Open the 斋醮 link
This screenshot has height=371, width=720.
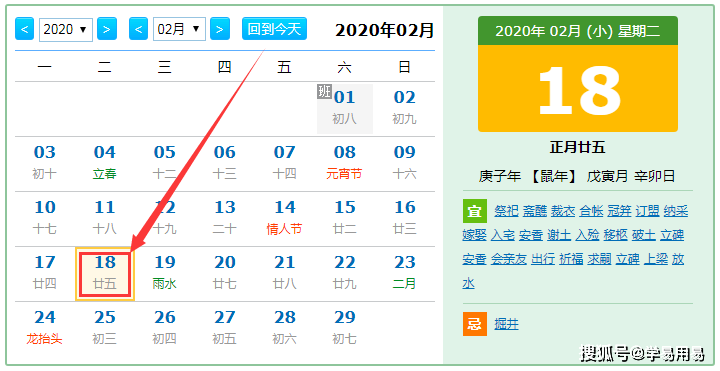pyautogui.click(x=535, y=211)
